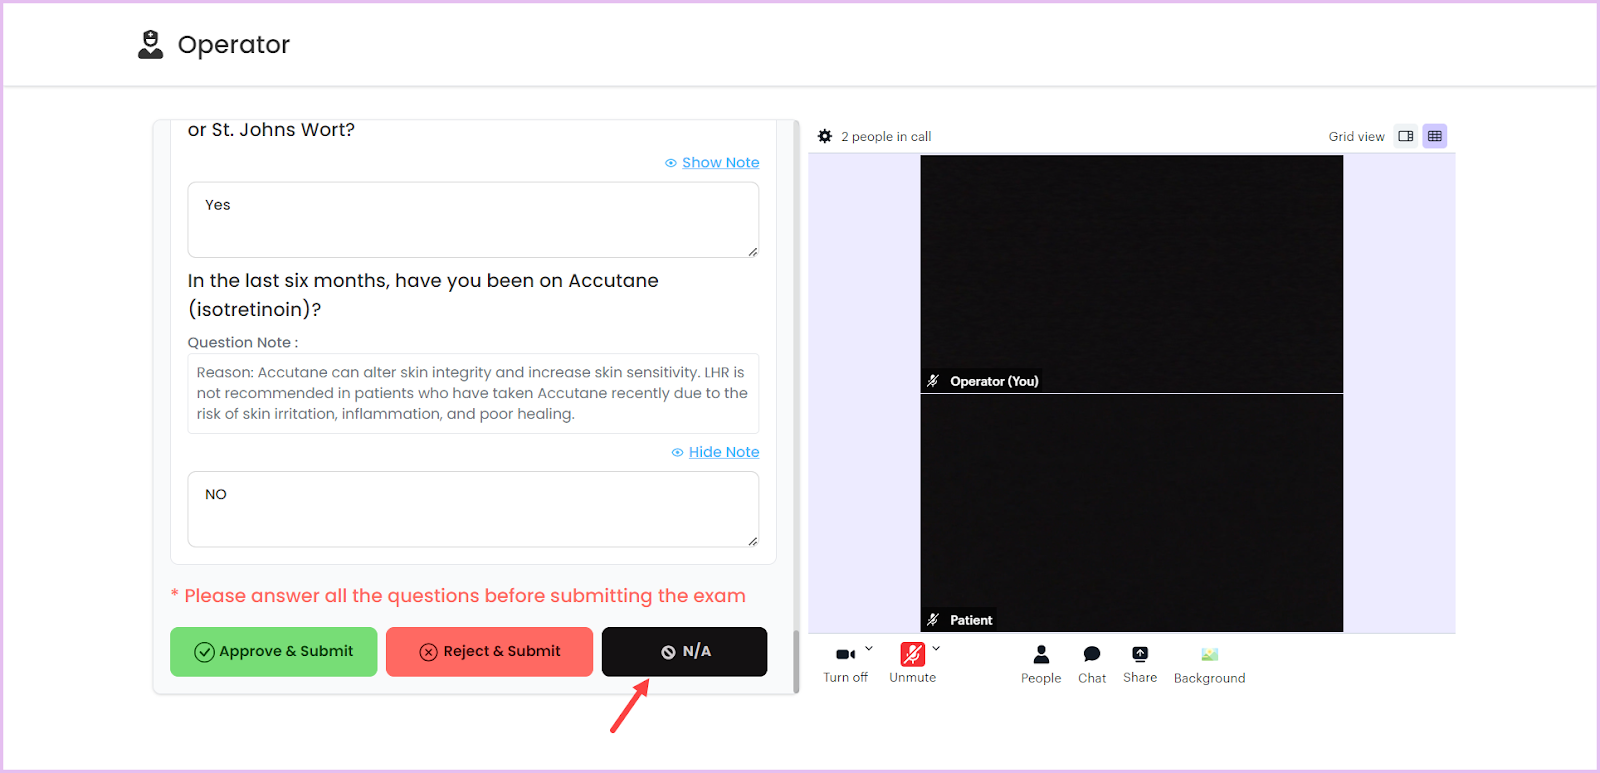Image resolution: width=1600 pixels, height=773 pixels.
Task: Click the answer field containing Yes
Action: (473, 219)
